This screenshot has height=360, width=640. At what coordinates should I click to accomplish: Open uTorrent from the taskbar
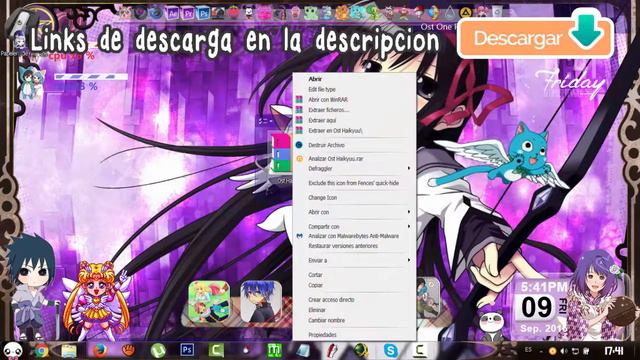(158, 350)
